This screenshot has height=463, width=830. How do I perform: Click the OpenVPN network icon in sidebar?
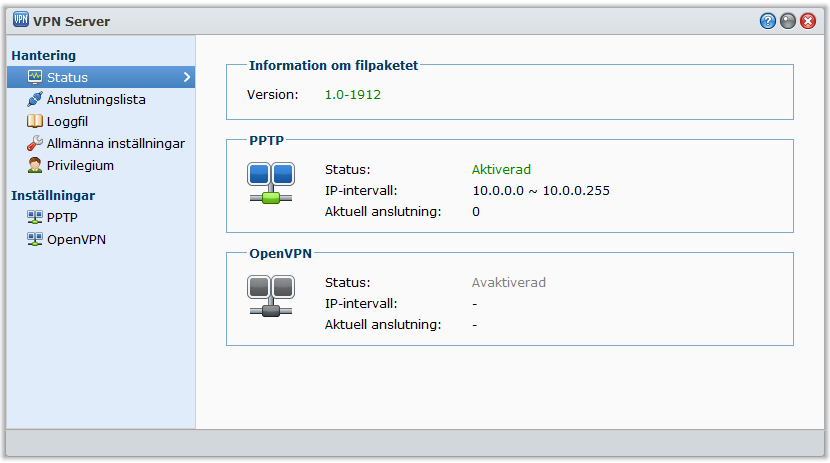(x=35, y=239)
